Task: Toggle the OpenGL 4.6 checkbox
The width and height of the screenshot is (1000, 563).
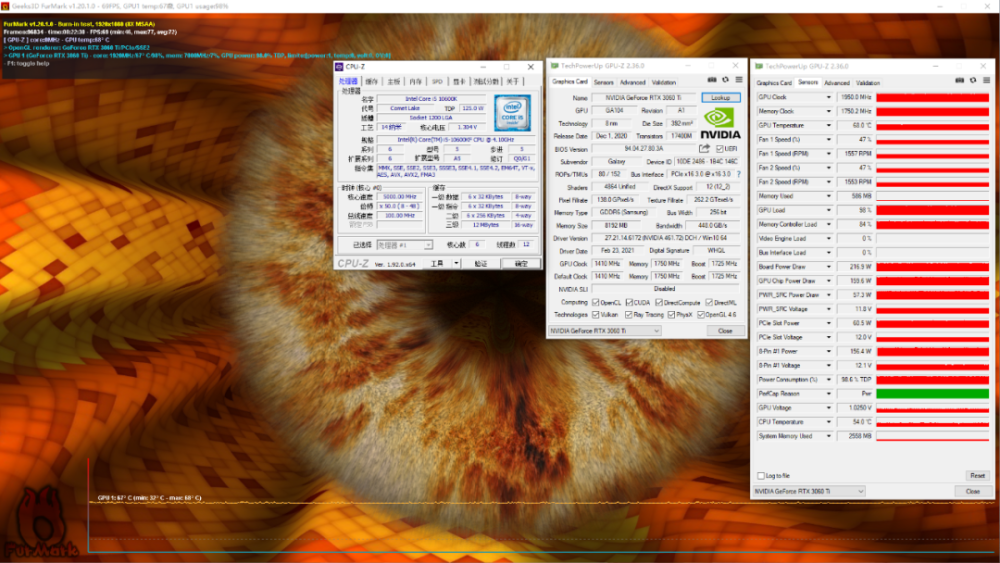Action: pyautogui.click(x=701, y=315)
